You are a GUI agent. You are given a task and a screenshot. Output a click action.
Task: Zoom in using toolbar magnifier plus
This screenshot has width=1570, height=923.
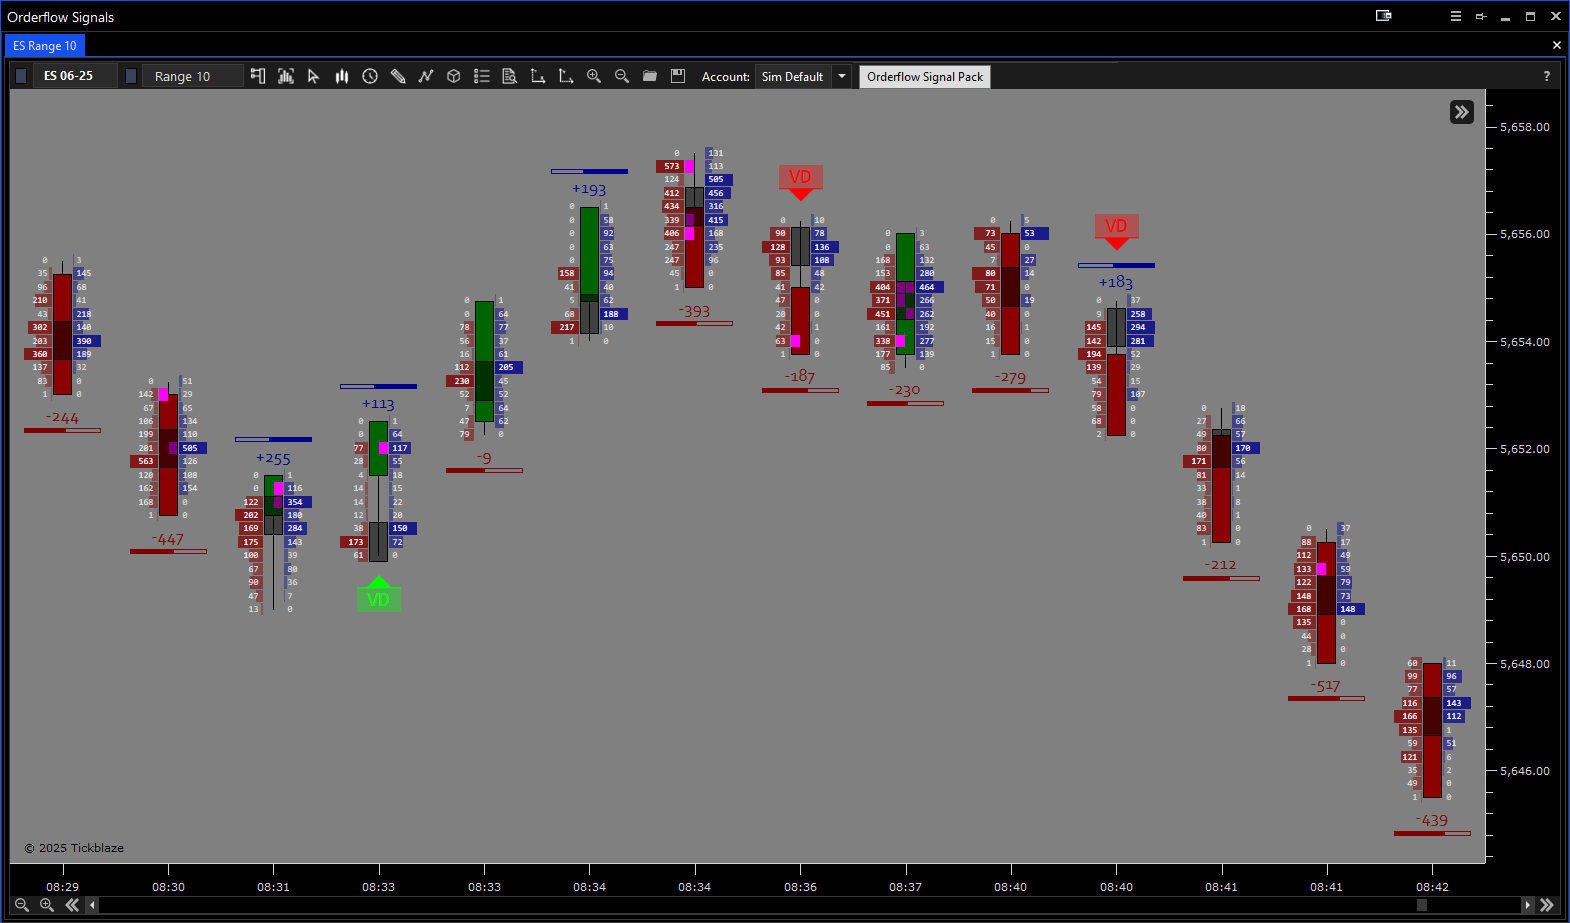(x=594, y=76)
